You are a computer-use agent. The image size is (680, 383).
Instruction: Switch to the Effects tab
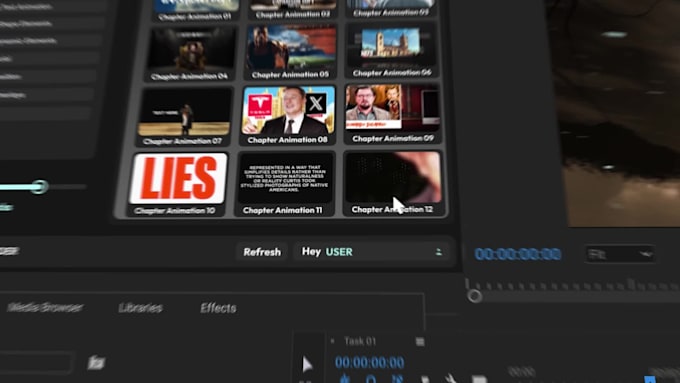(x=218, y=308)
